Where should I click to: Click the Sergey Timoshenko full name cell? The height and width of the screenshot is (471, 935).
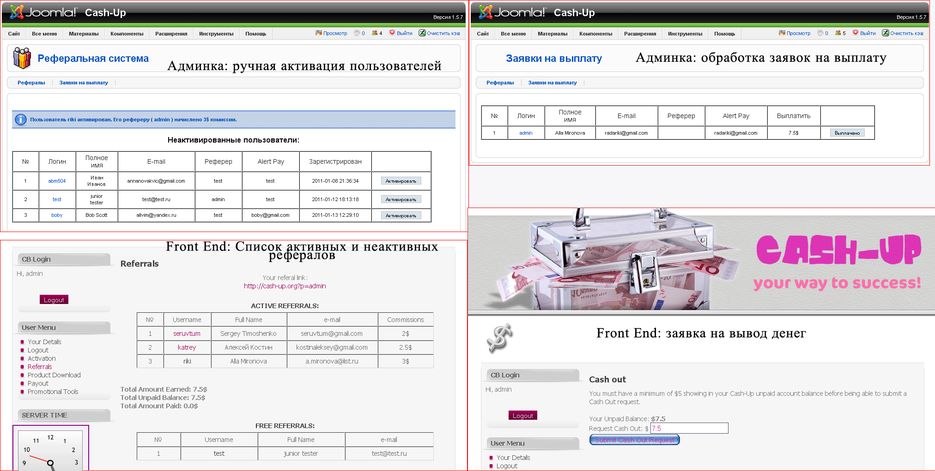[249, 334]
